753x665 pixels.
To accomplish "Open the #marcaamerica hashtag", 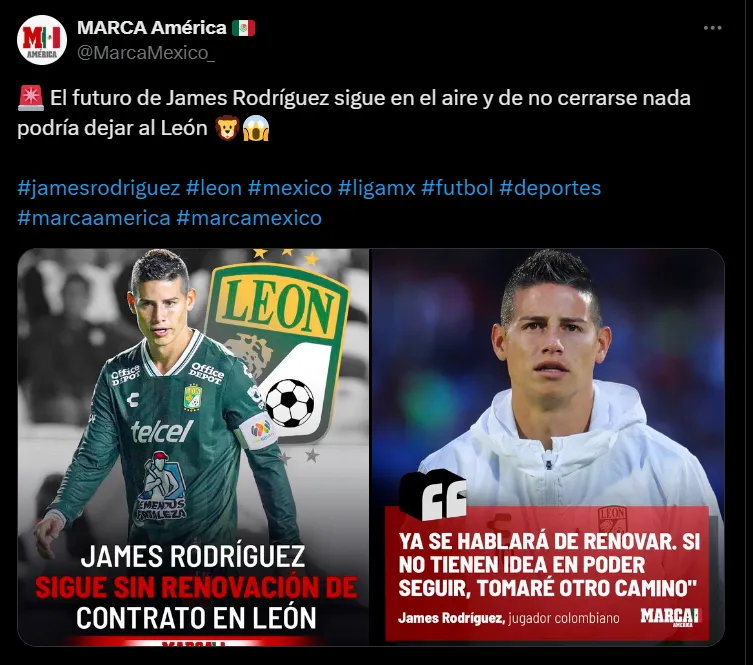I will click(x=94, y=218).
